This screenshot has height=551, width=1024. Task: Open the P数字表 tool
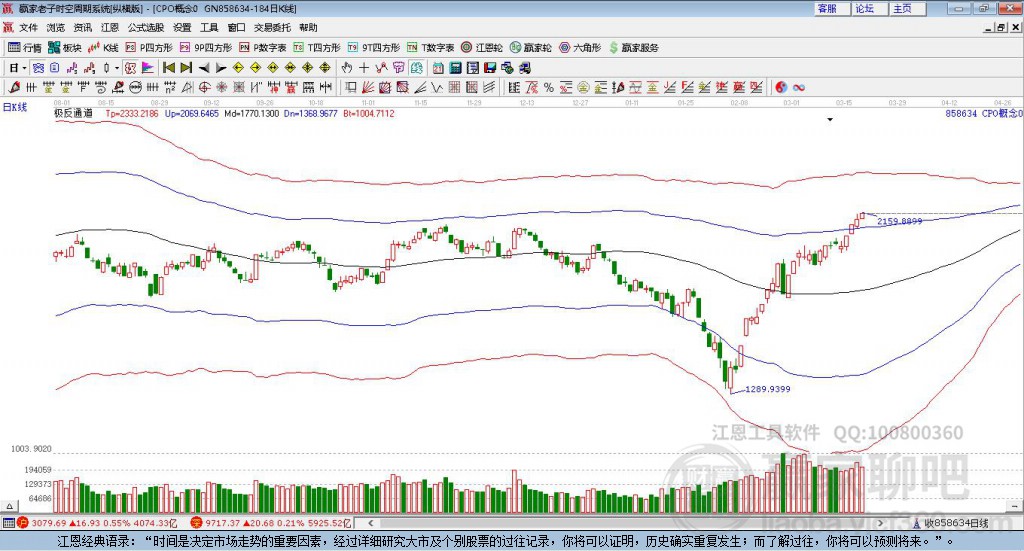click(x=263, y=48)
